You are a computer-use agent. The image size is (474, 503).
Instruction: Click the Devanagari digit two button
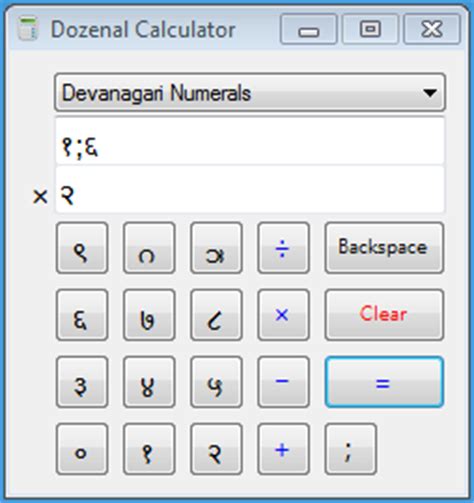click(216, 449)
